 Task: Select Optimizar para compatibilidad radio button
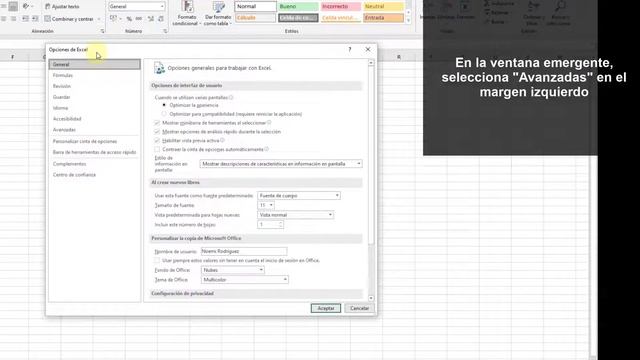click(164, 114)
